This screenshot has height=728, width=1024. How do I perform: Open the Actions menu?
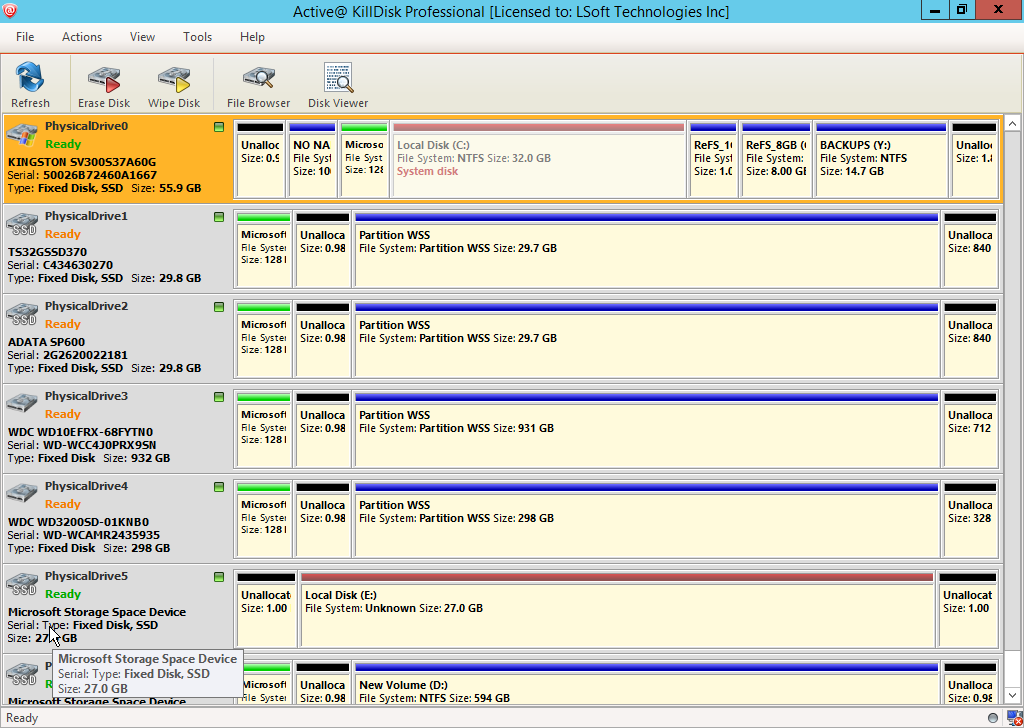click(82, 37)
